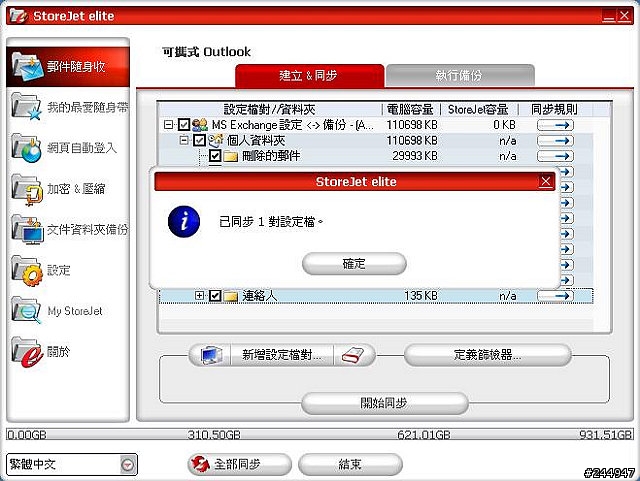Viewport: 640px width, 481px height.
Task: Click the 全部同步 button
Action: pyautogui.click(x=240, y=464)
